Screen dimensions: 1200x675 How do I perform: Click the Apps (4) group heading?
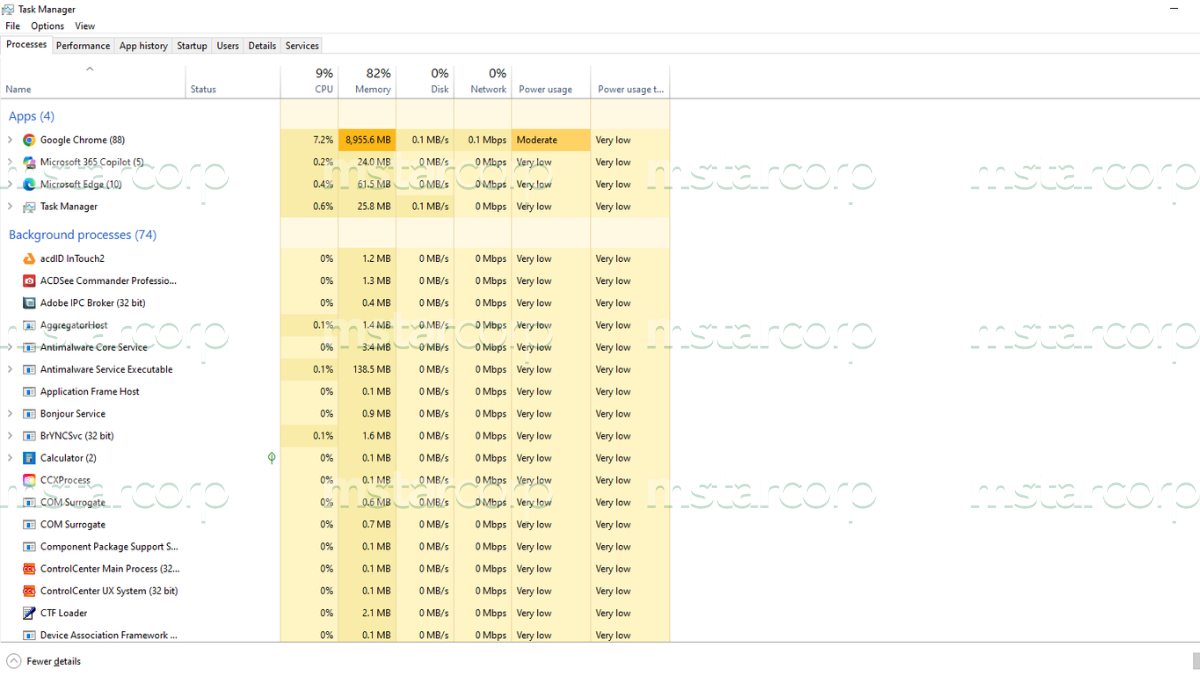[32, 116]
